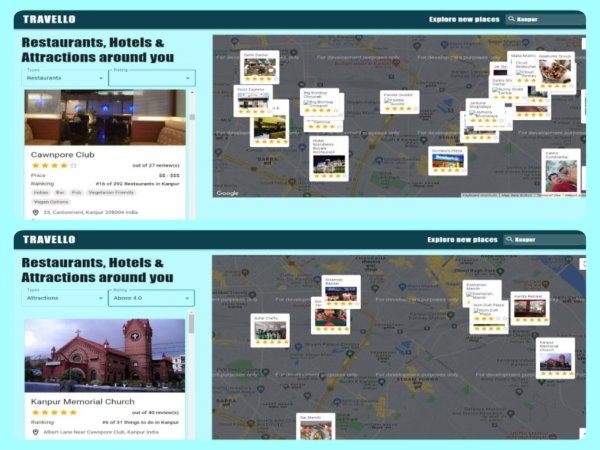Click the Vegan Options tag
Screen dimensions: 600x450
(x=52, y=202)
